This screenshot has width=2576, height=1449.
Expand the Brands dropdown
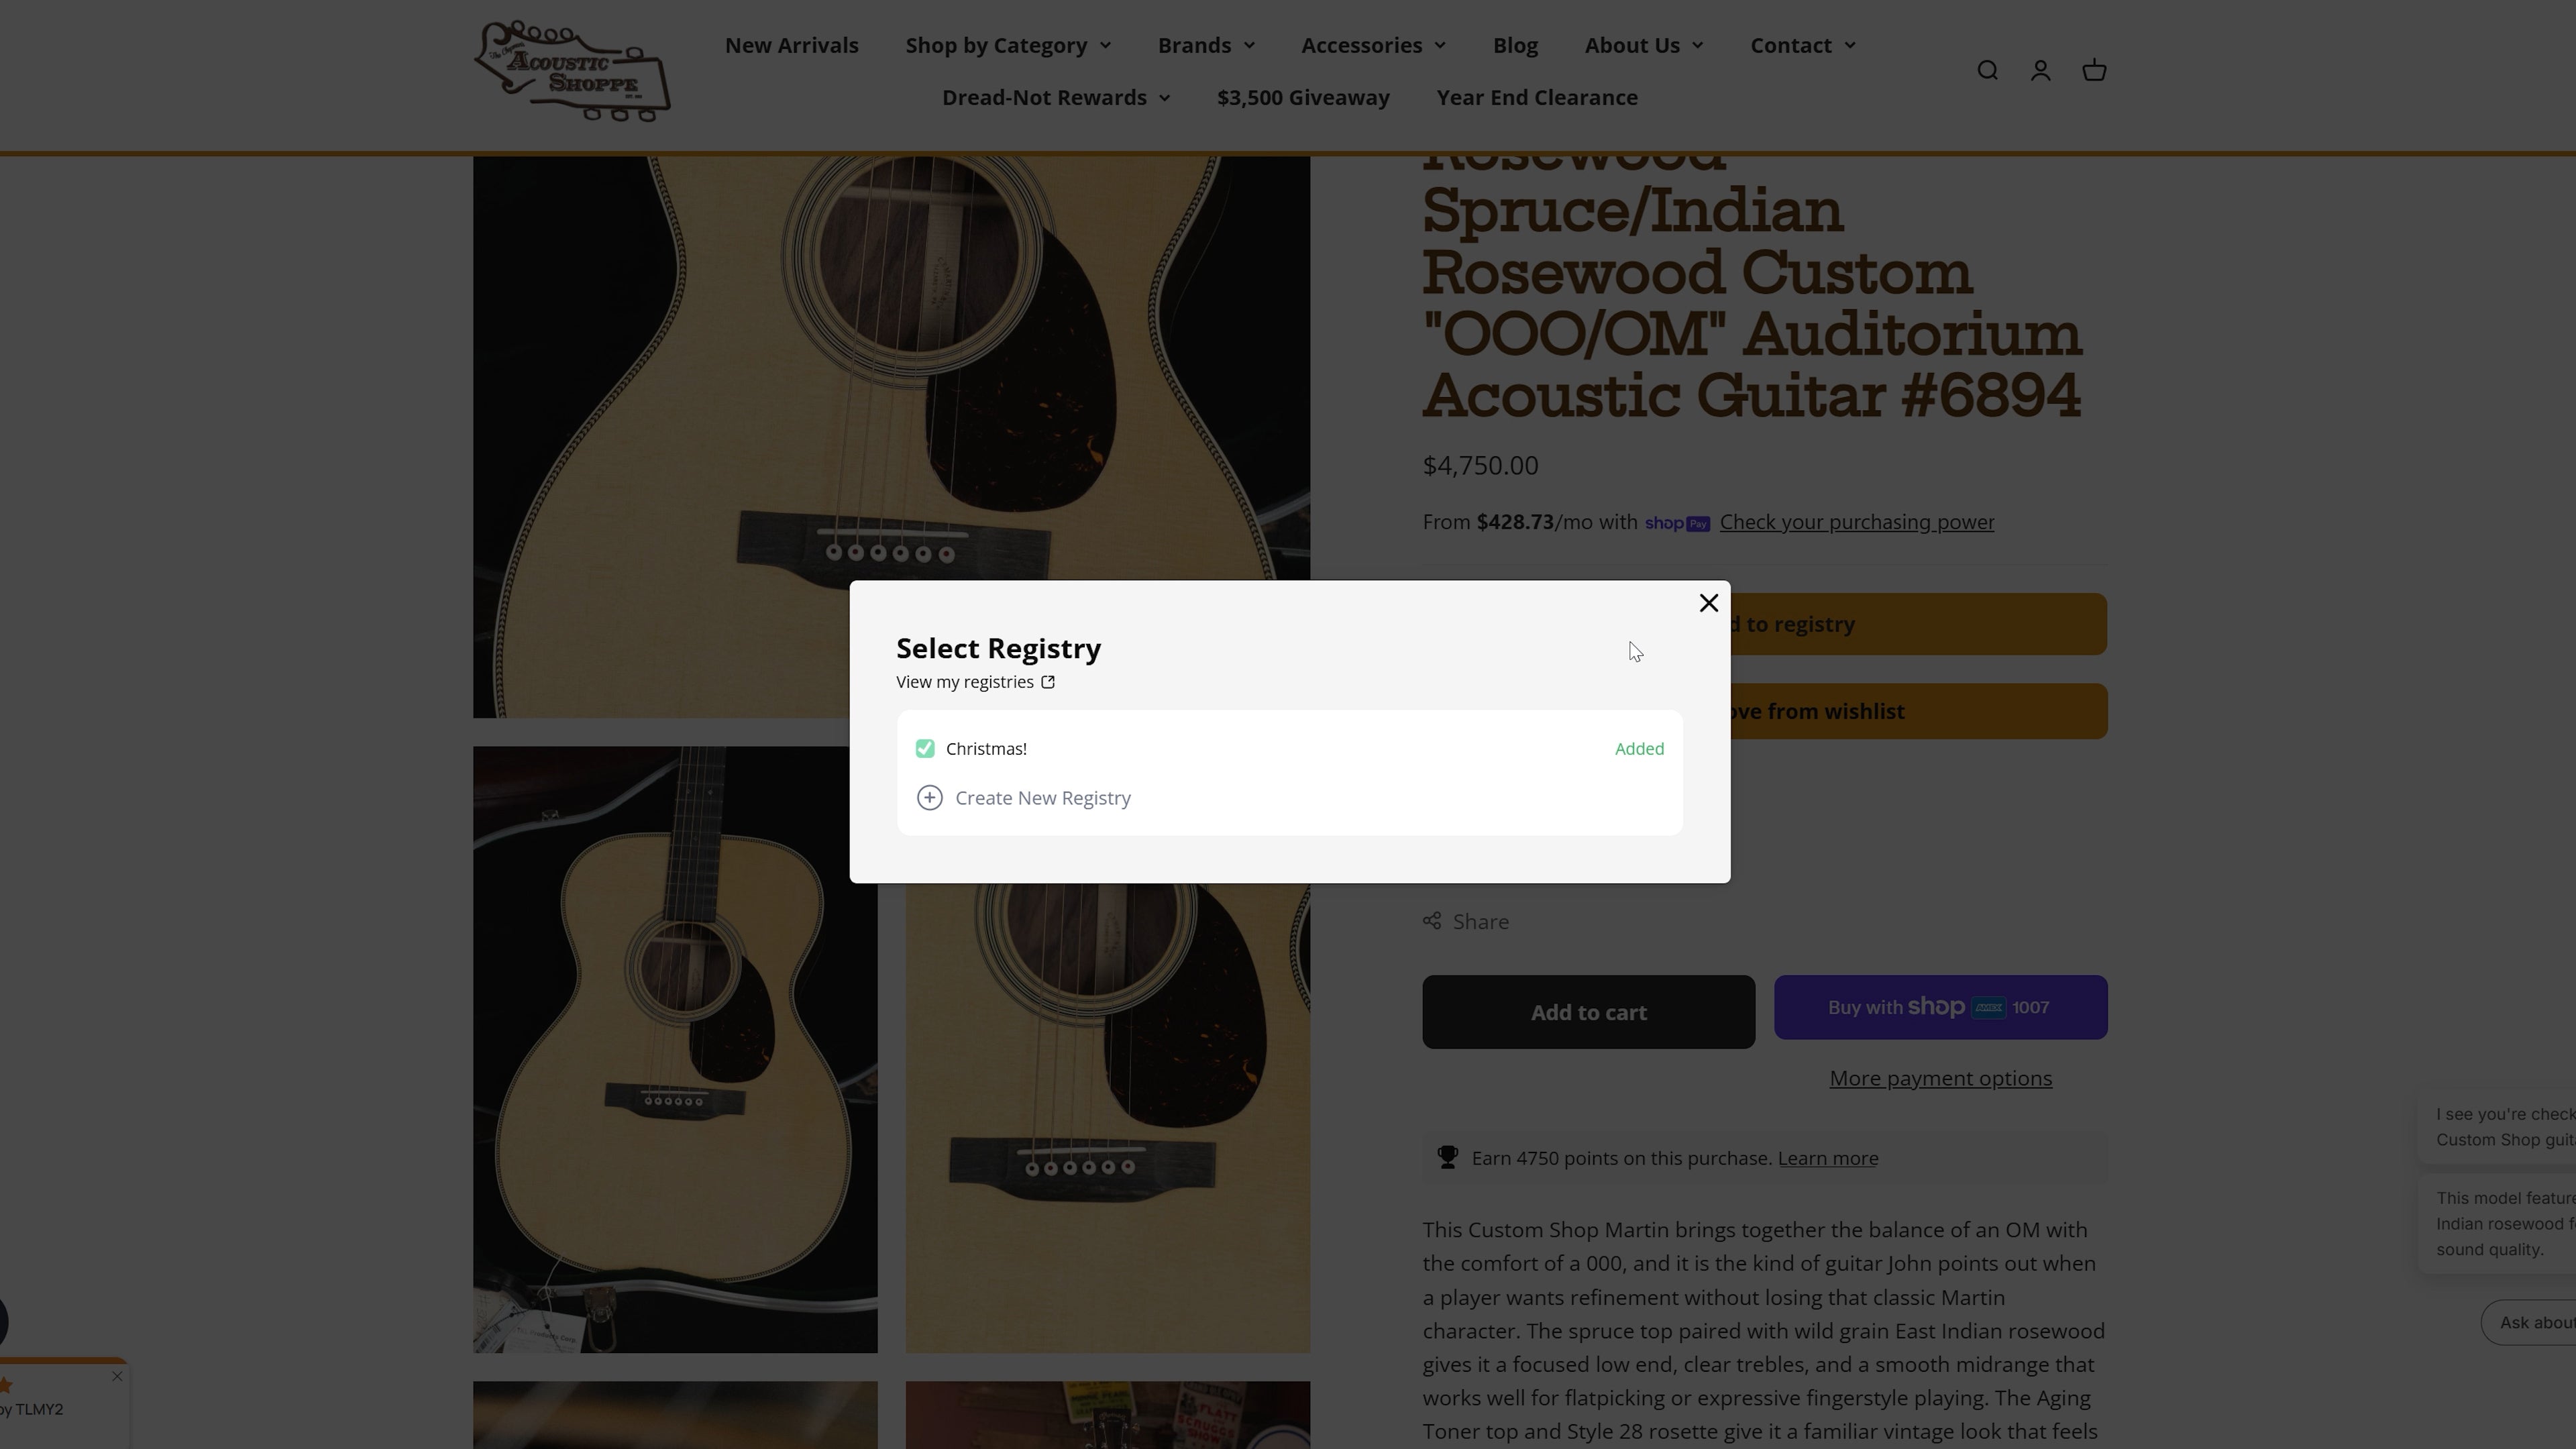point(1205,45)
